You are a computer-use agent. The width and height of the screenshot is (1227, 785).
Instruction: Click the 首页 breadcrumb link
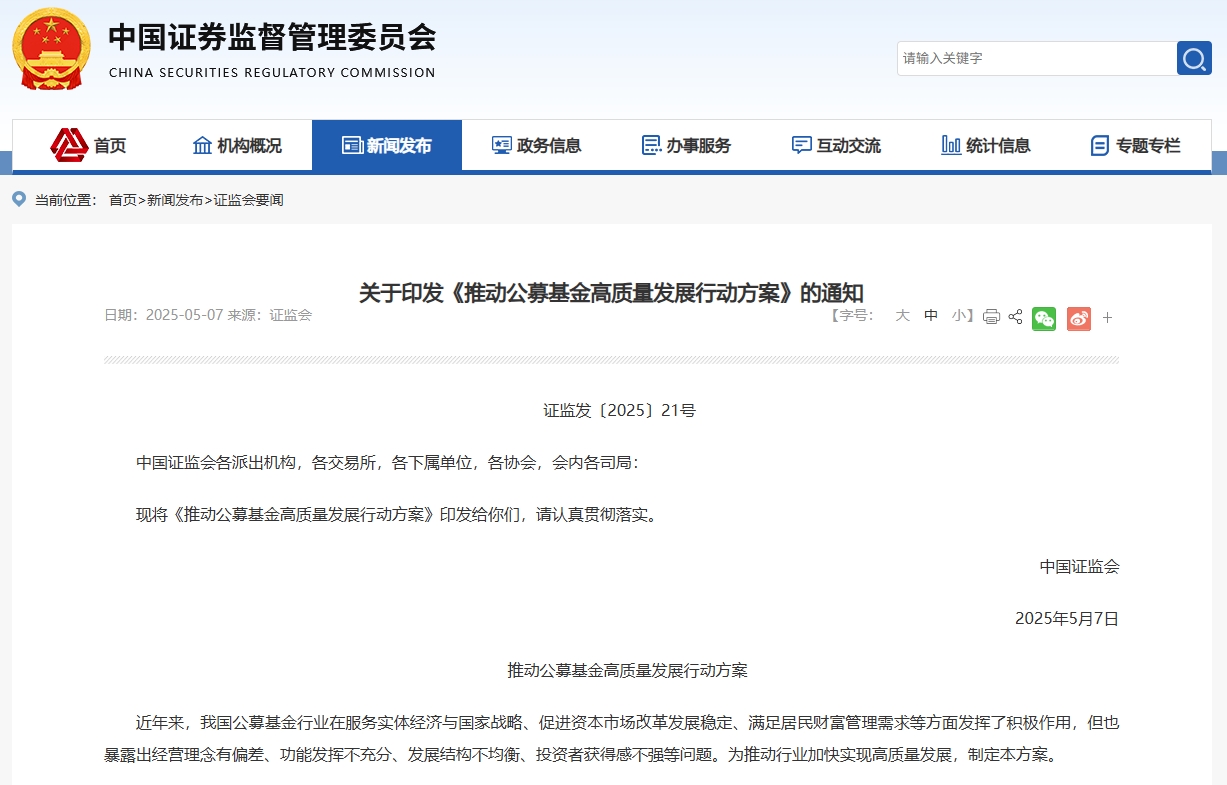123,200
